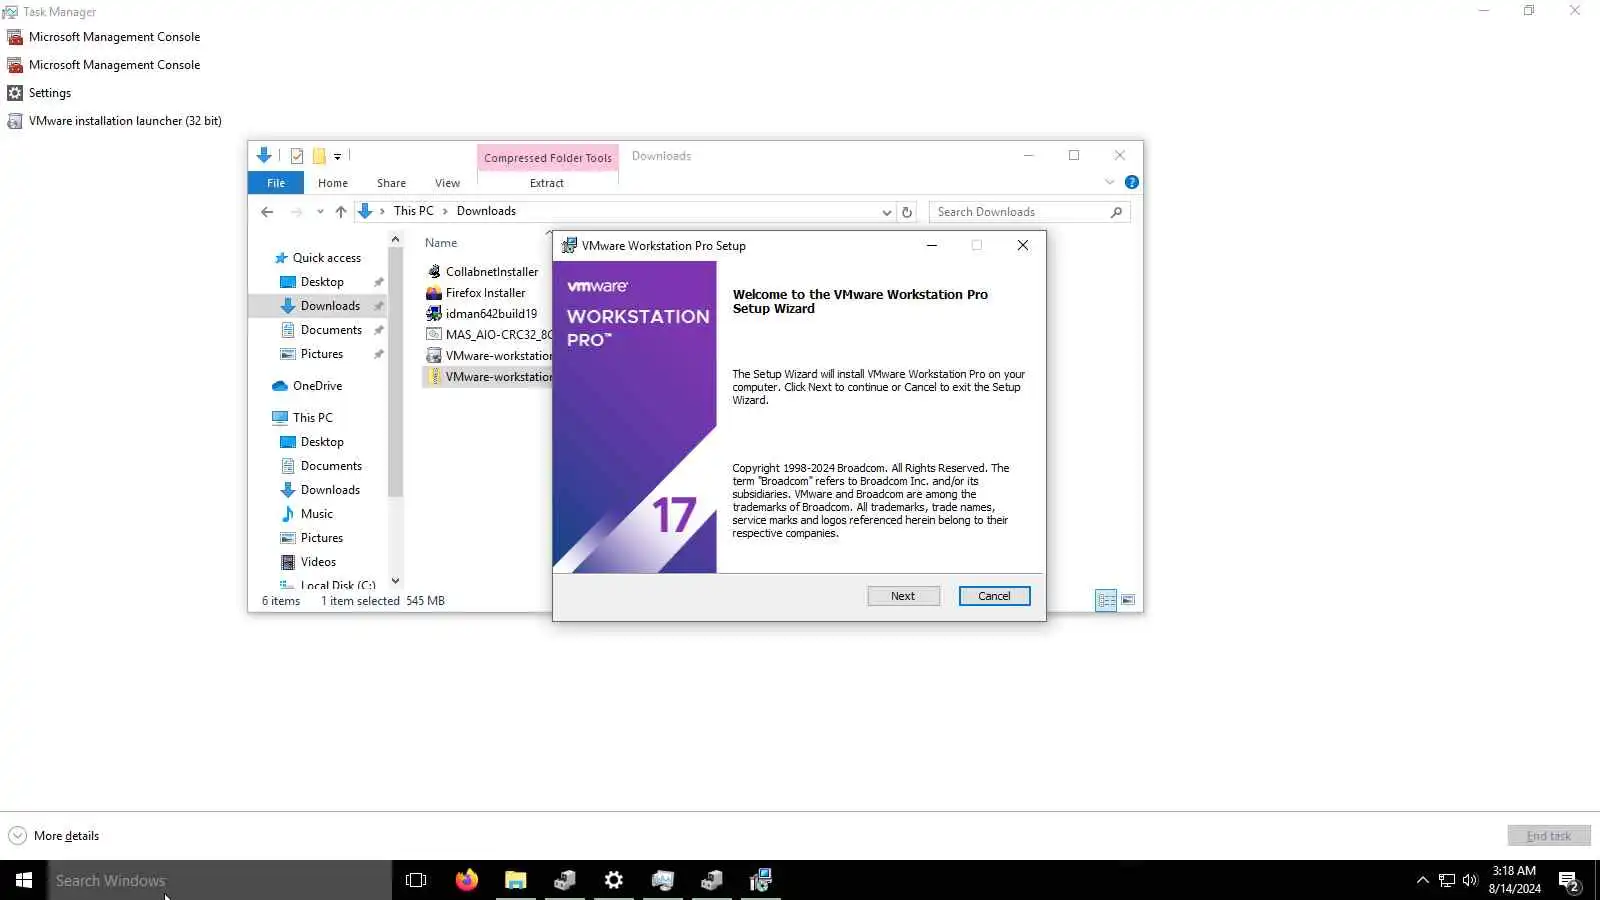The height and width of the screenshot is (900, 1600).
Task: Click the Search Windows taskbar box
Action: (x=220, y=880)
